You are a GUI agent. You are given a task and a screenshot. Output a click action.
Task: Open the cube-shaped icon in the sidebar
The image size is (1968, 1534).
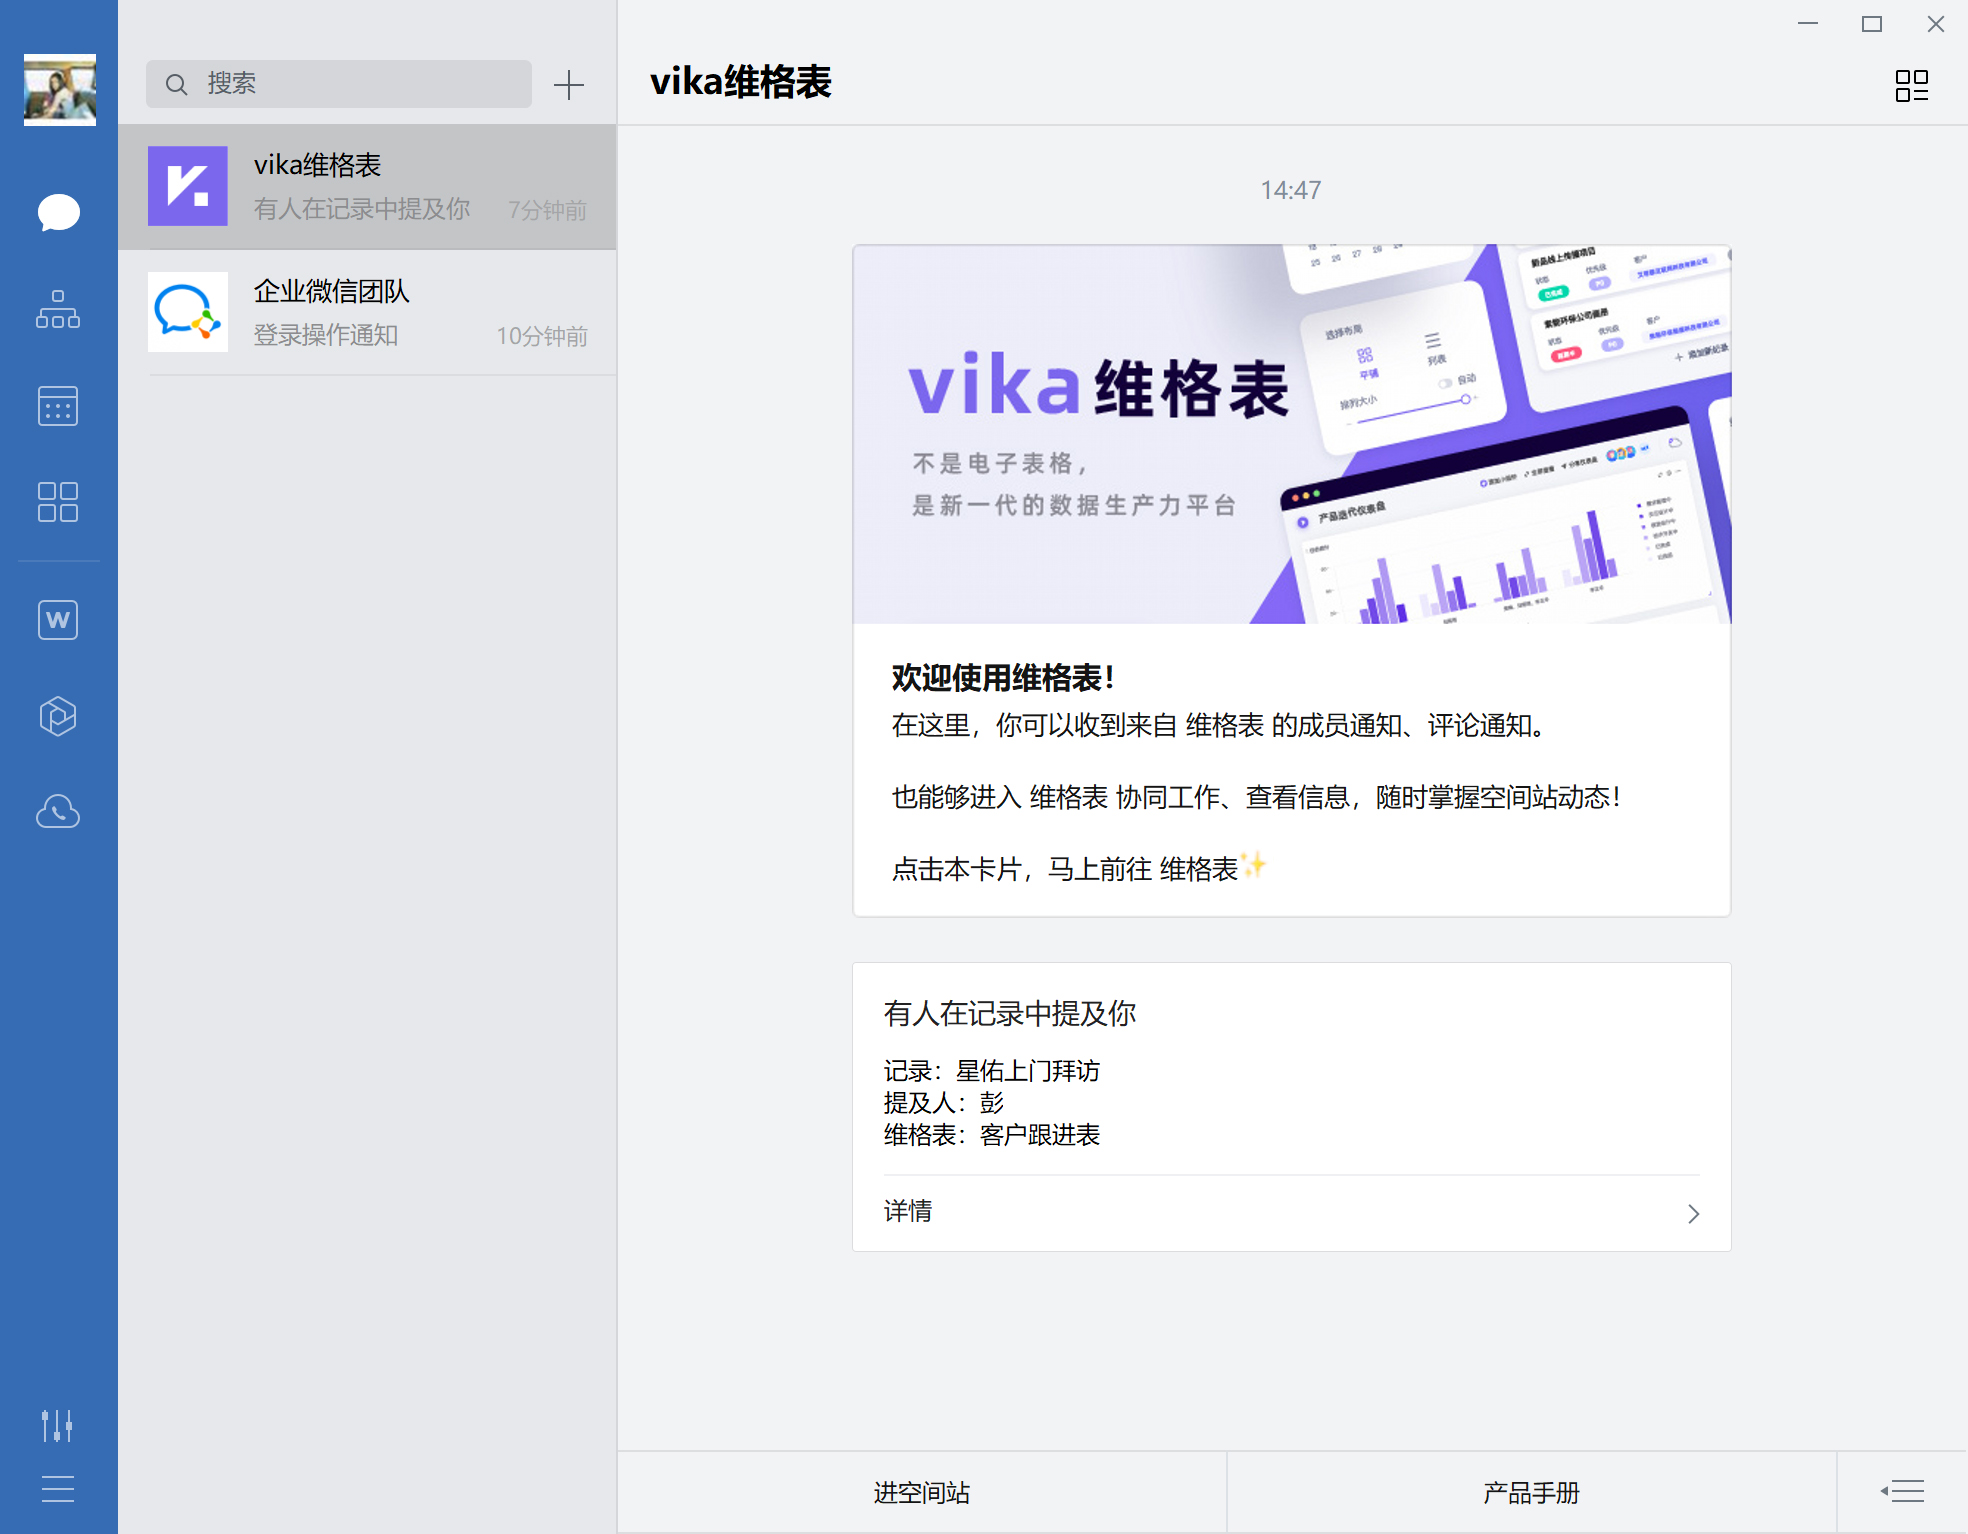[x=58, y=716]
